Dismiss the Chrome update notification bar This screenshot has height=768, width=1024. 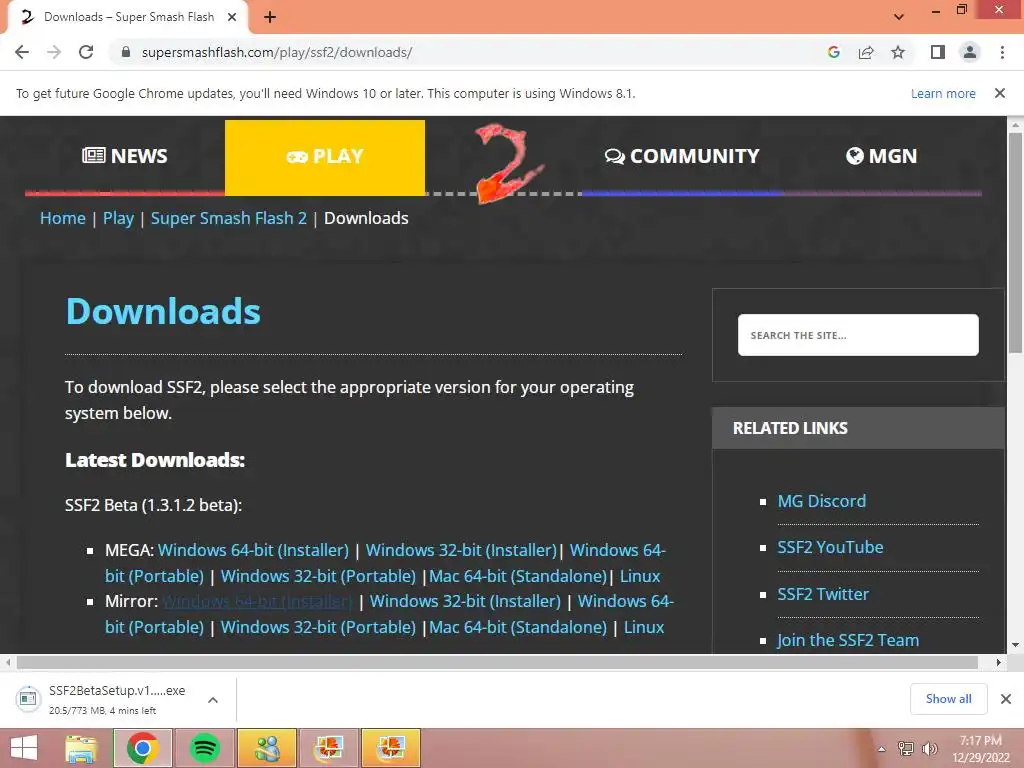1000,93
